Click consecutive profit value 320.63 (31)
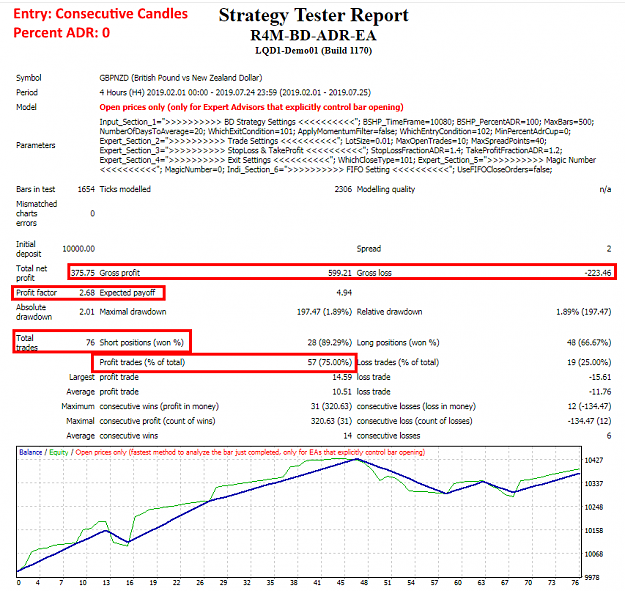This screenshot has height=591, width=625. (331, 421)
